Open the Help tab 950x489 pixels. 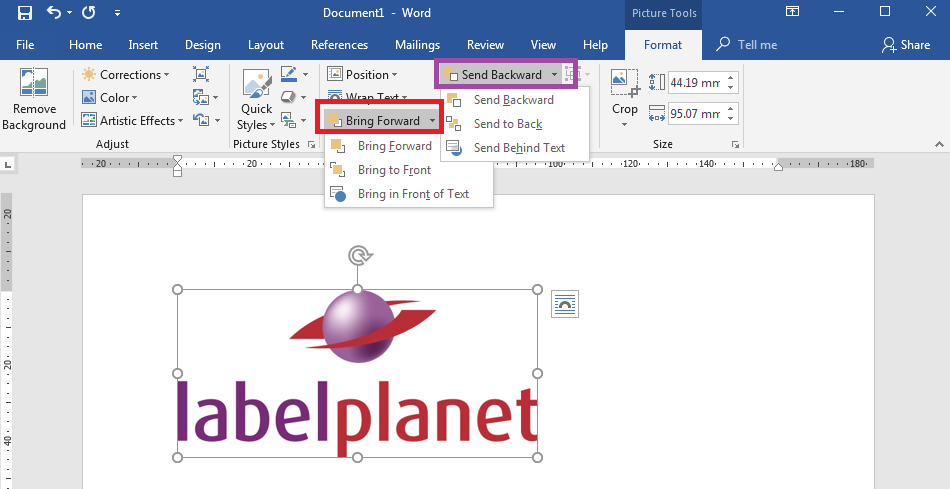pyautogui.click(x=596, y=45)
